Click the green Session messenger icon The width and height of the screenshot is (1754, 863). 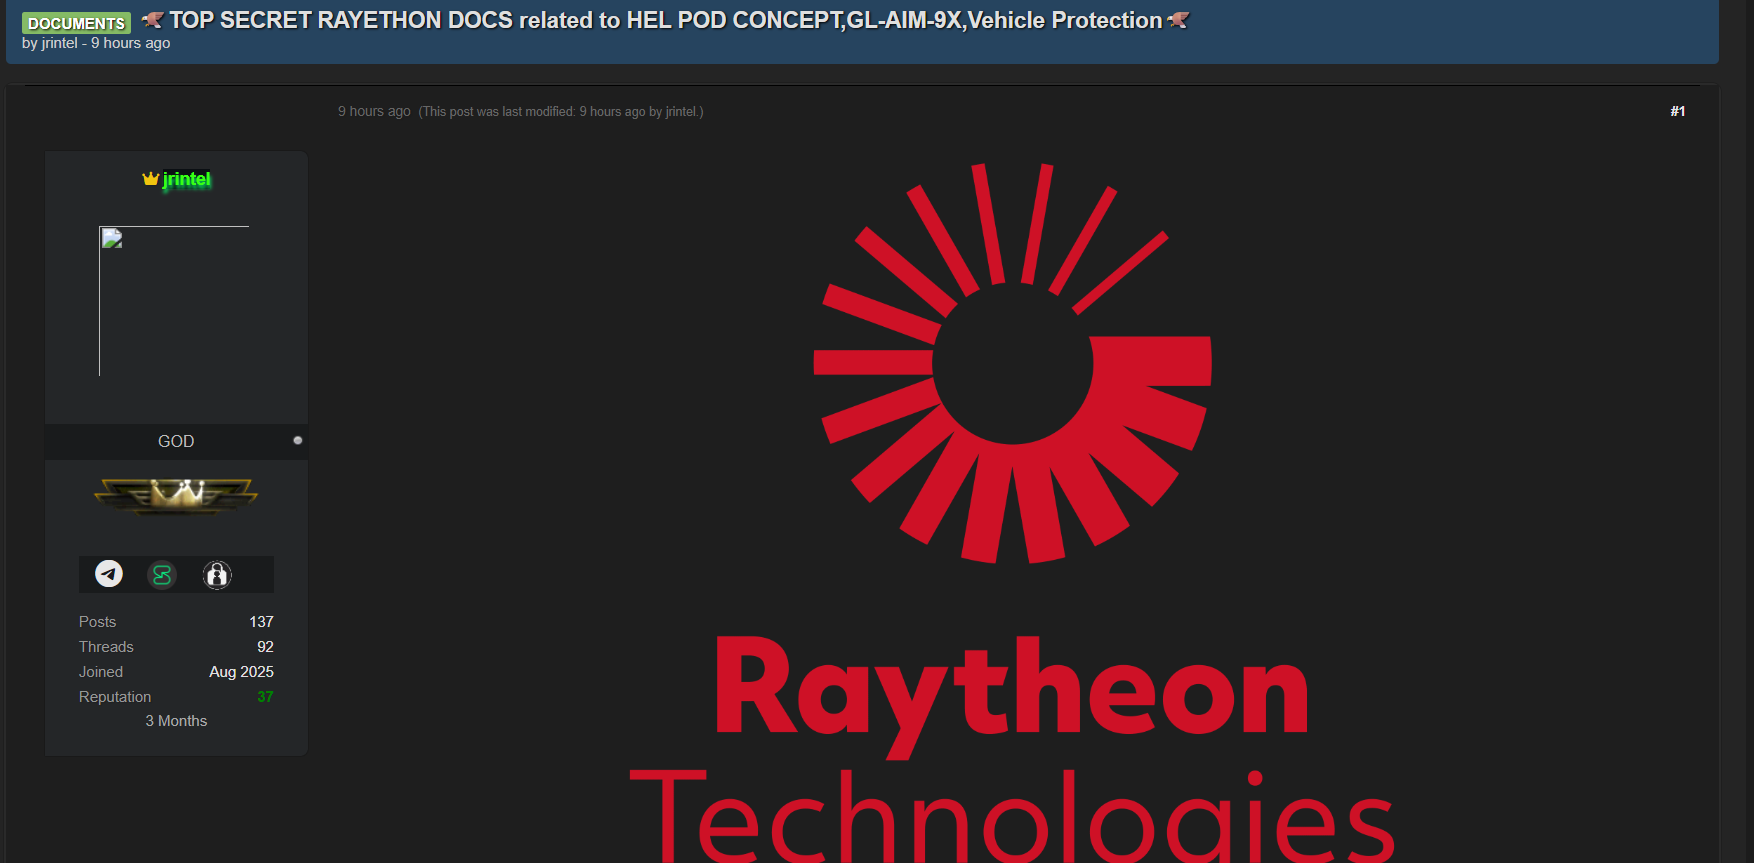(162, 575)
